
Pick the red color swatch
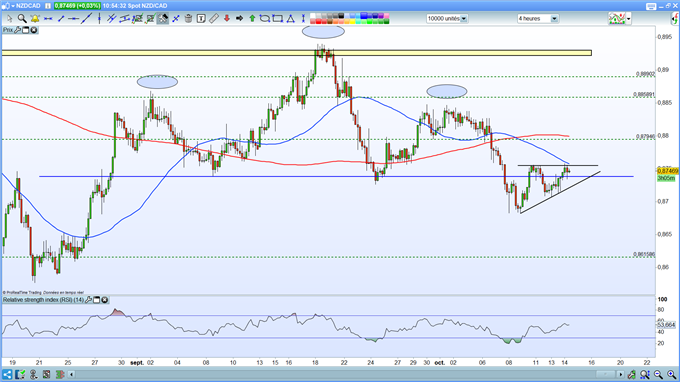[x=319, y=21]
